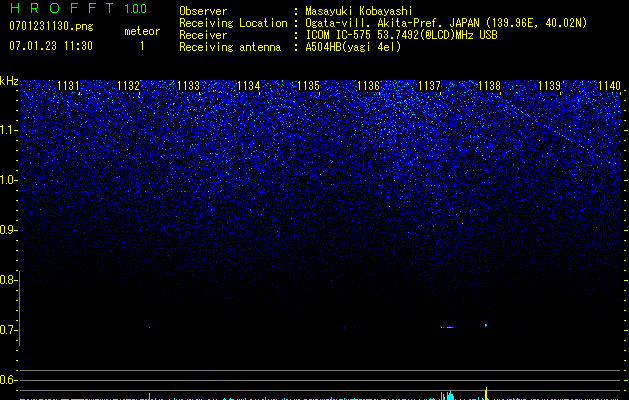Click the 1132 time marker
The width and height of the screenshot is (629, 400).
pos(129,86)
